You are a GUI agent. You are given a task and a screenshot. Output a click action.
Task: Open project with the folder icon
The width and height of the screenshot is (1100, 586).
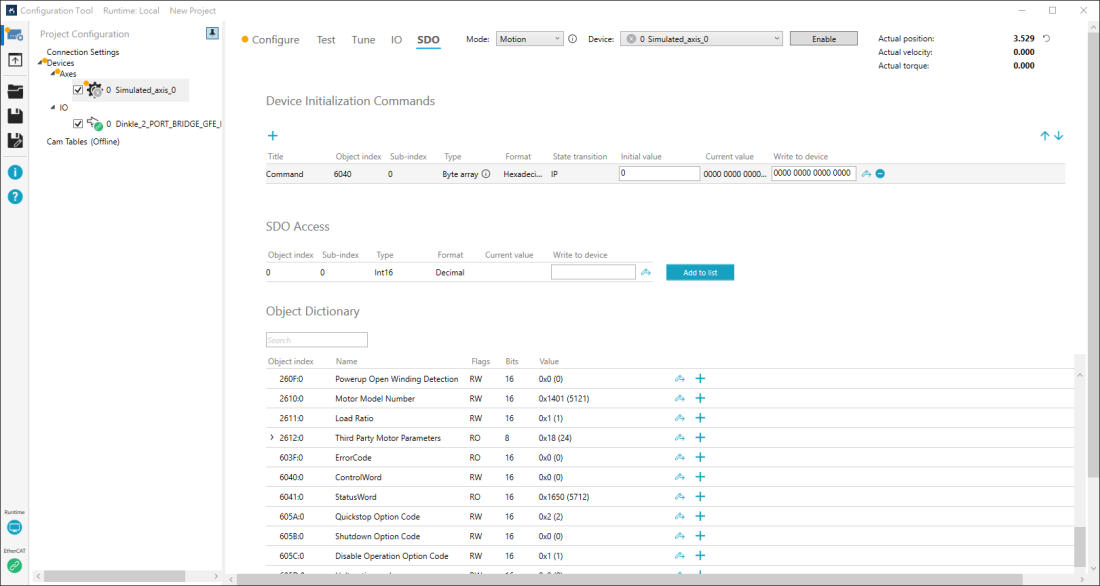click(x=15, y=91)
